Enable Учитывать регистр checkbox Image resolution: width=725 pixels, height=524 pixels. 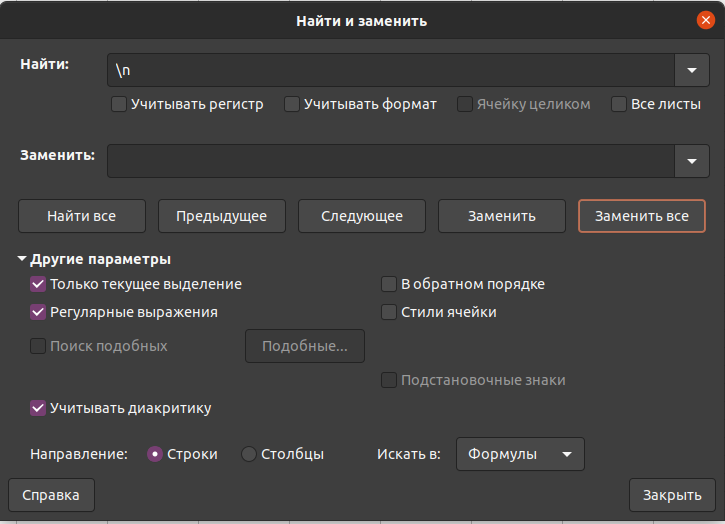[119, 104]
